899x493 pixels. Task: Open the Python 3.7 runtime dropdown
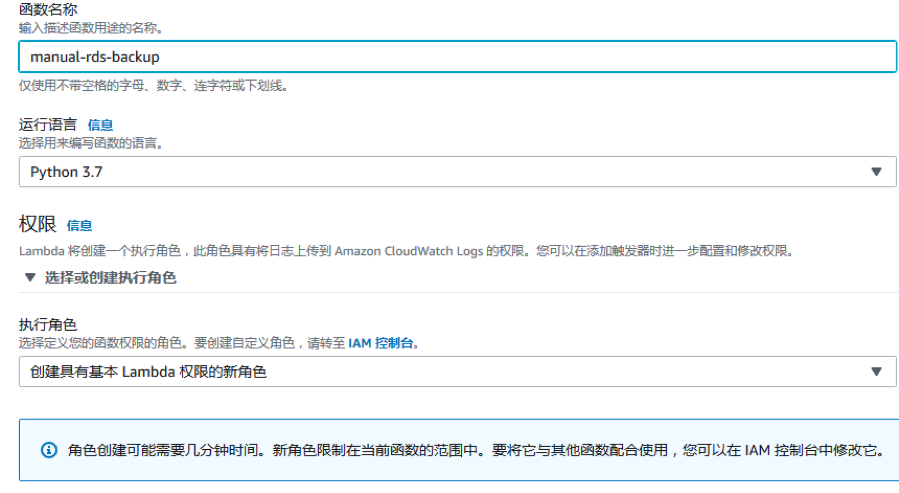coord(458,172)
